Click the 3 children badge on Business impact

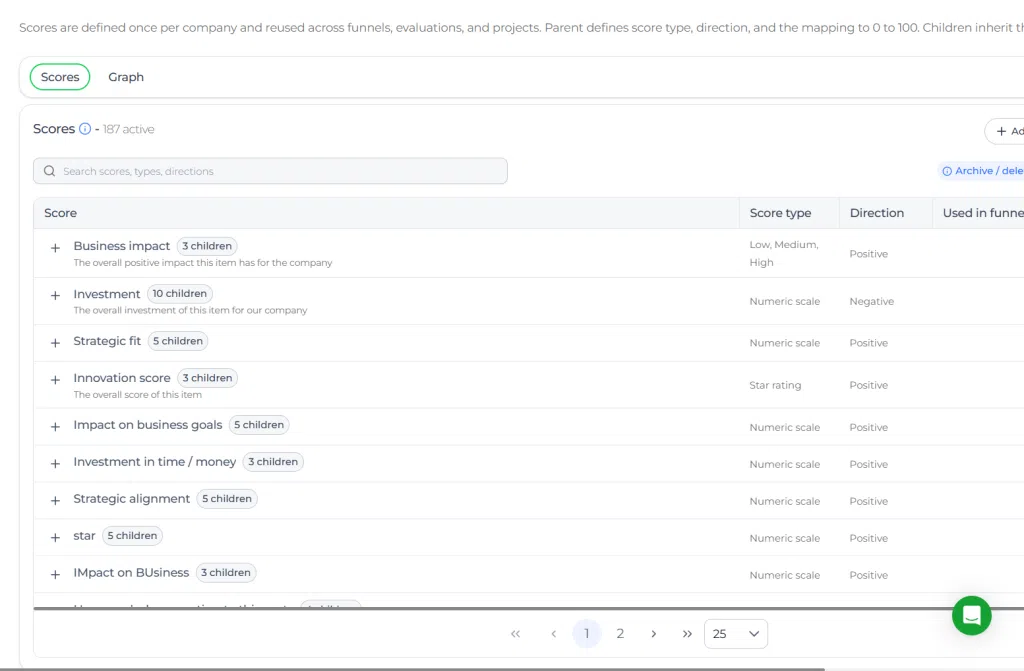click(207, 246)
